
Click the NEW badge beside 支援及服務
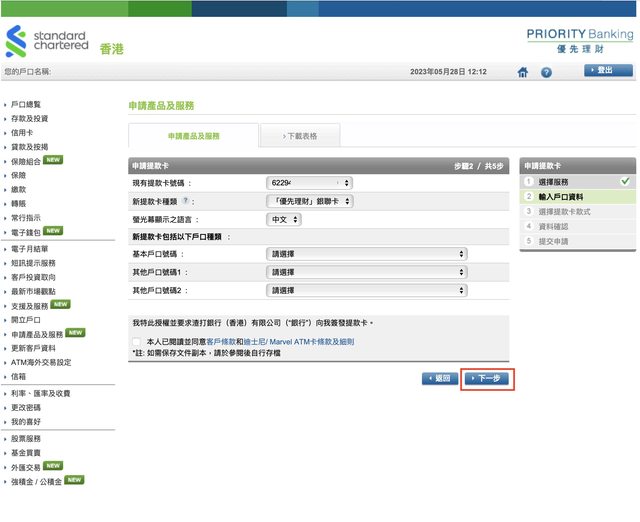pos(60,304)
